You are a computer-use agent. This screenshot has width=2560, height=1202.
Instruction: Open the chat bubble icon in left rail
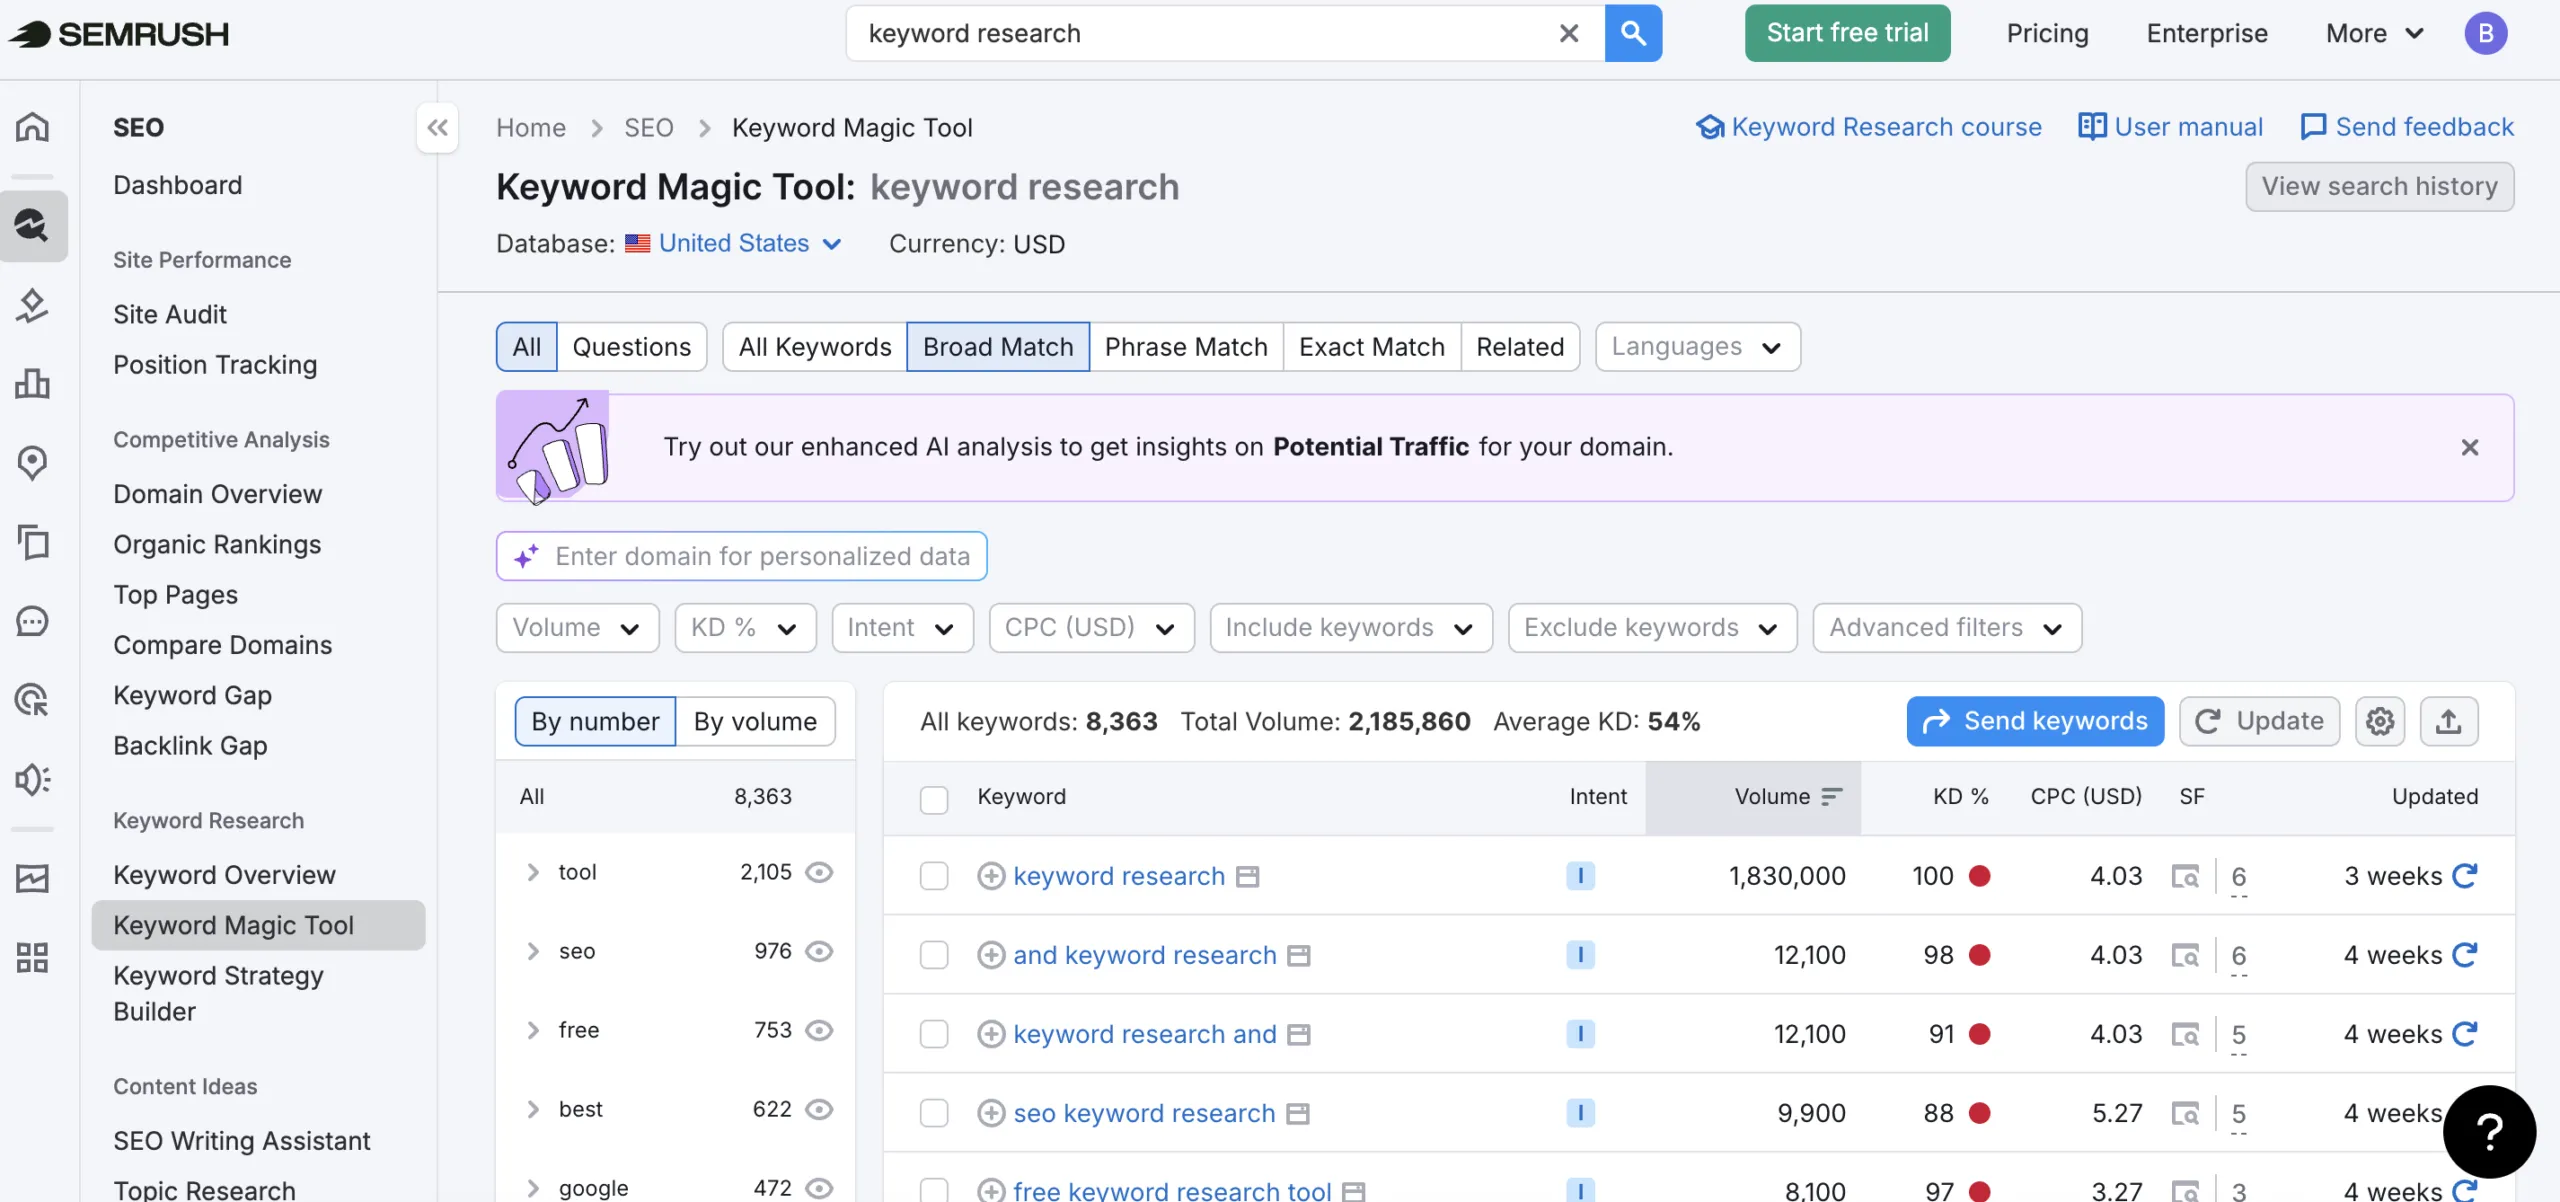point(33,621)
